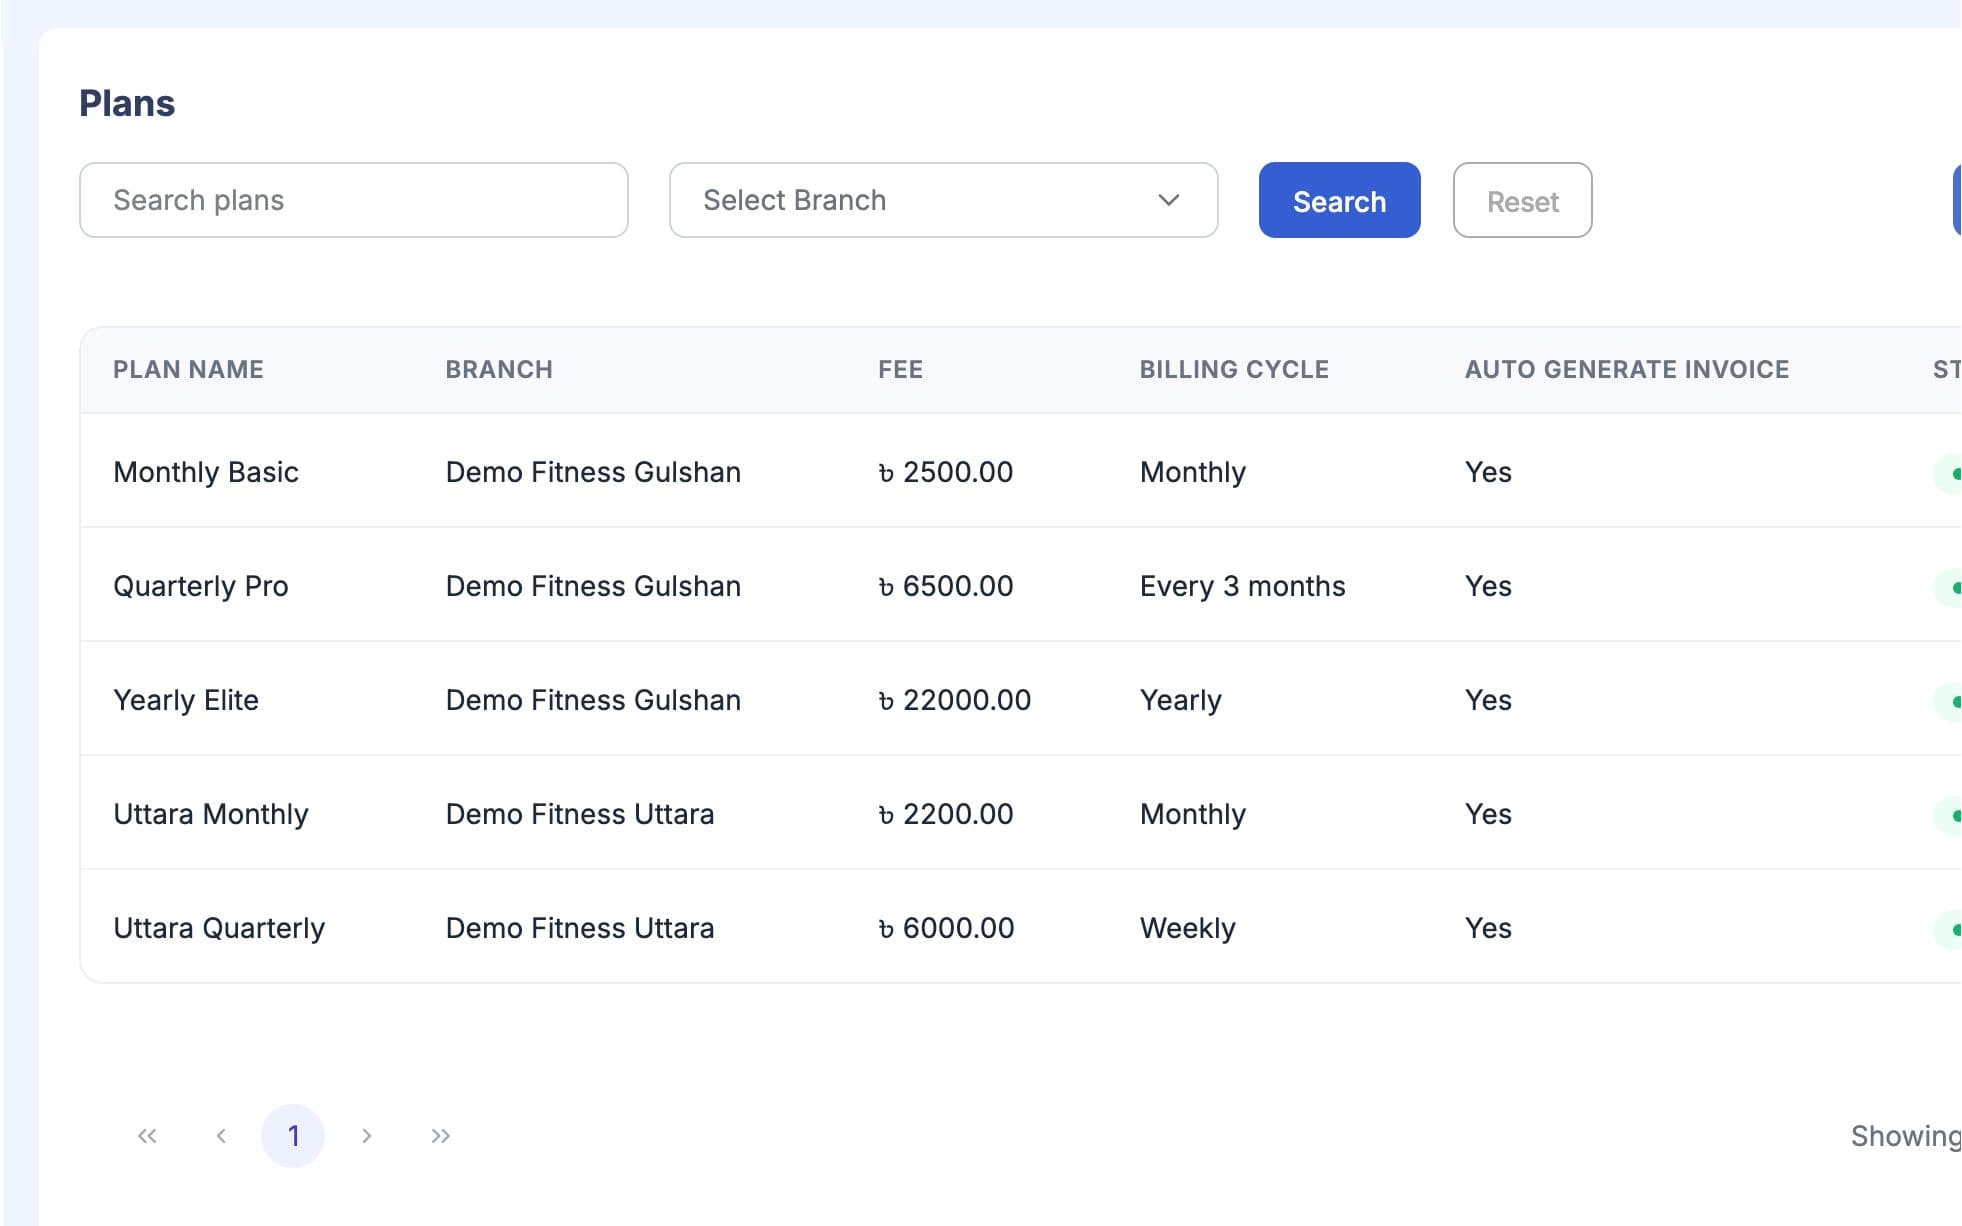Go to previous page chevron icon

tap(221, 1136)
